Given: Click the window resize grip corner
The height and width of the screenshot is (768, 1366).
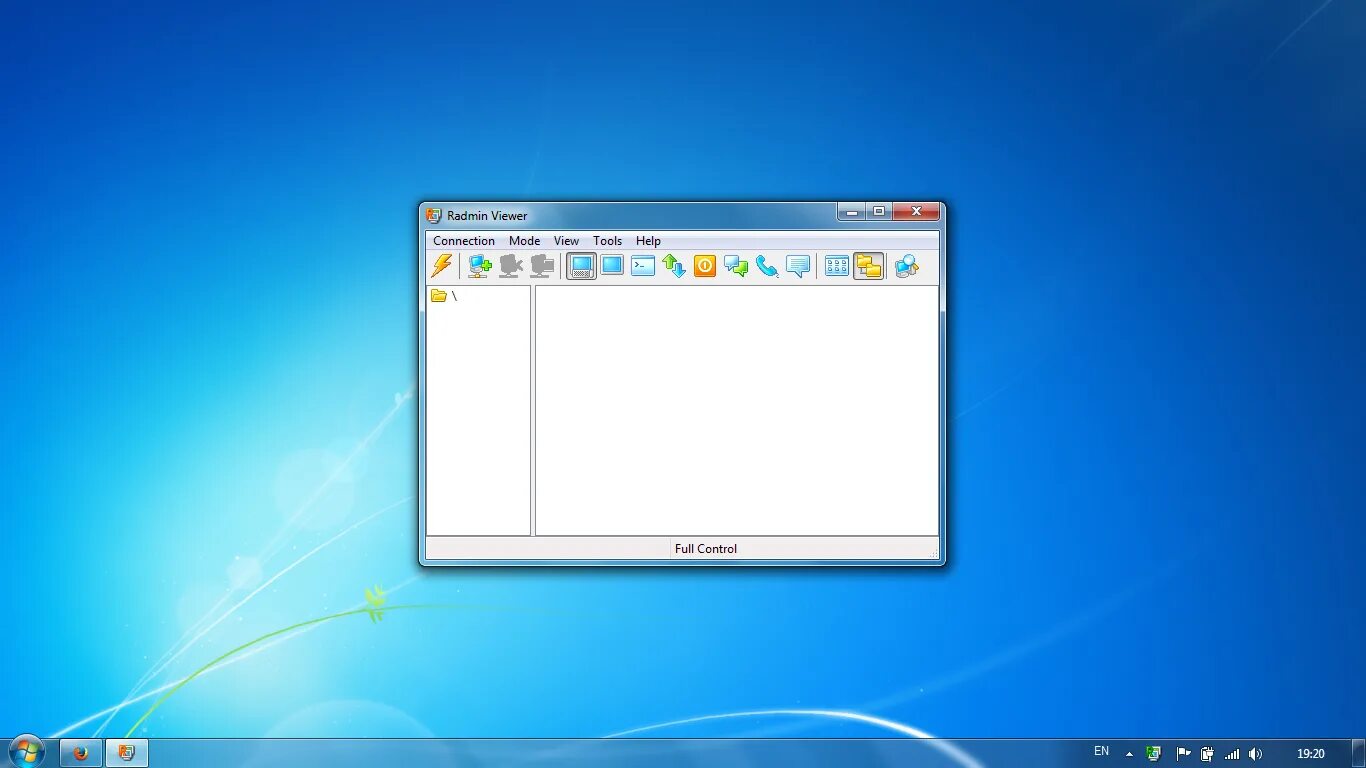Looking at the screenshot, I should tap(934, 553).
